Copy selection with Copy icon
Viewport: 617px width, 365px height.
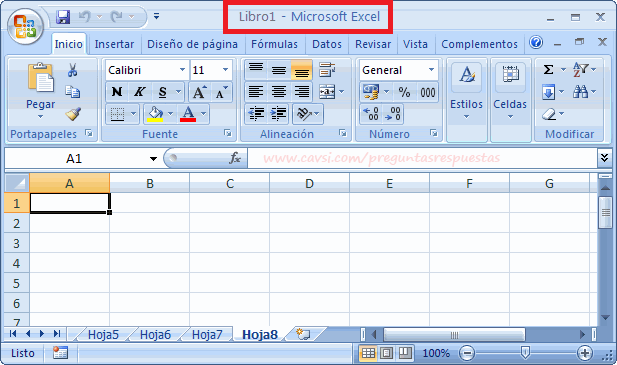coord(72,92)
